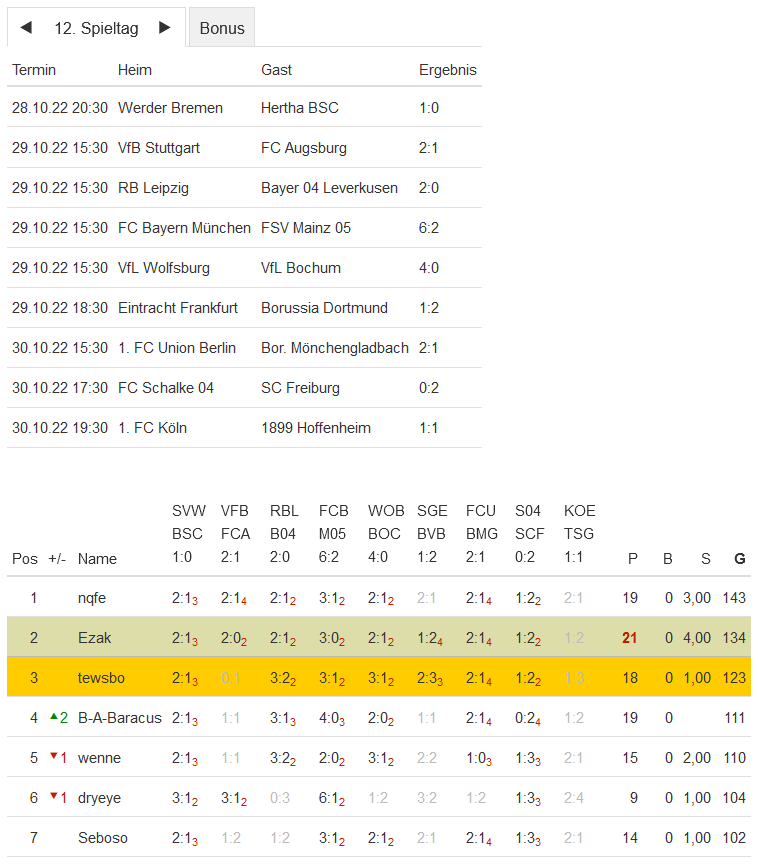758x864 pixels.
Task: Go to next Spieltag with right arrow
Action: 165,28
